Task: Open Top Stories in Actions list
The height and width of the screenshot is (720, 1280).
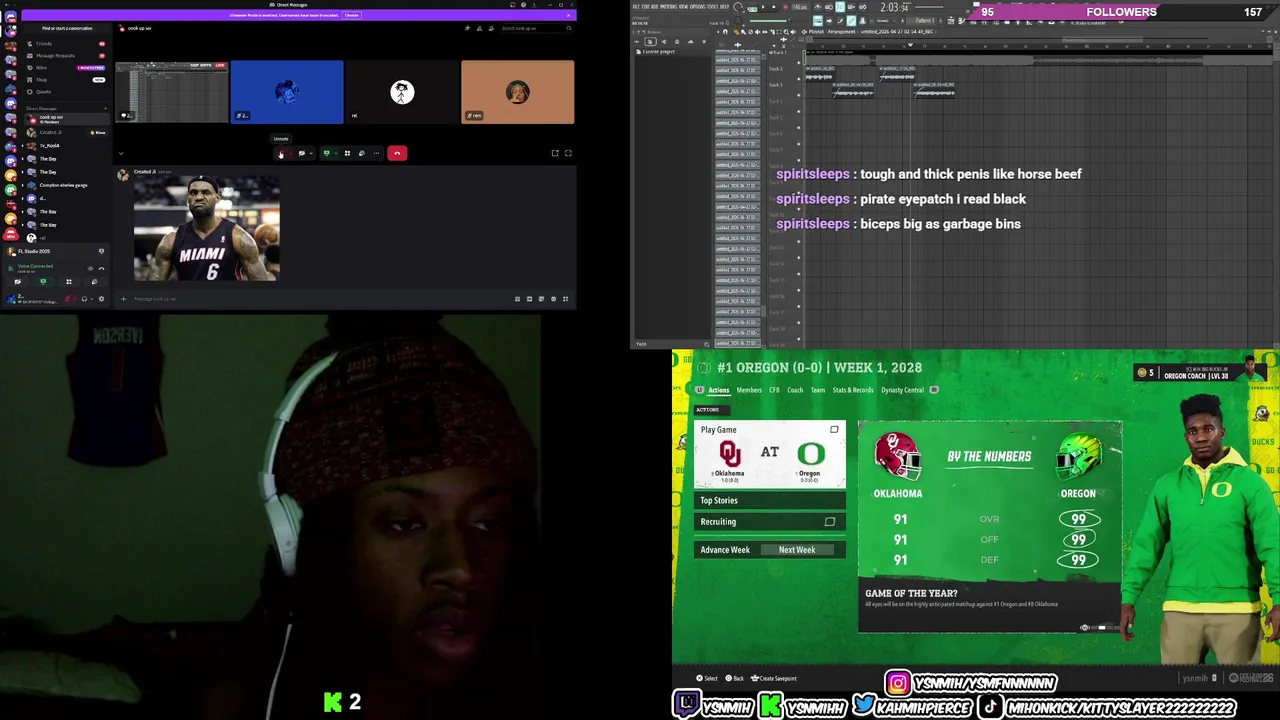Action: (770, 500)
